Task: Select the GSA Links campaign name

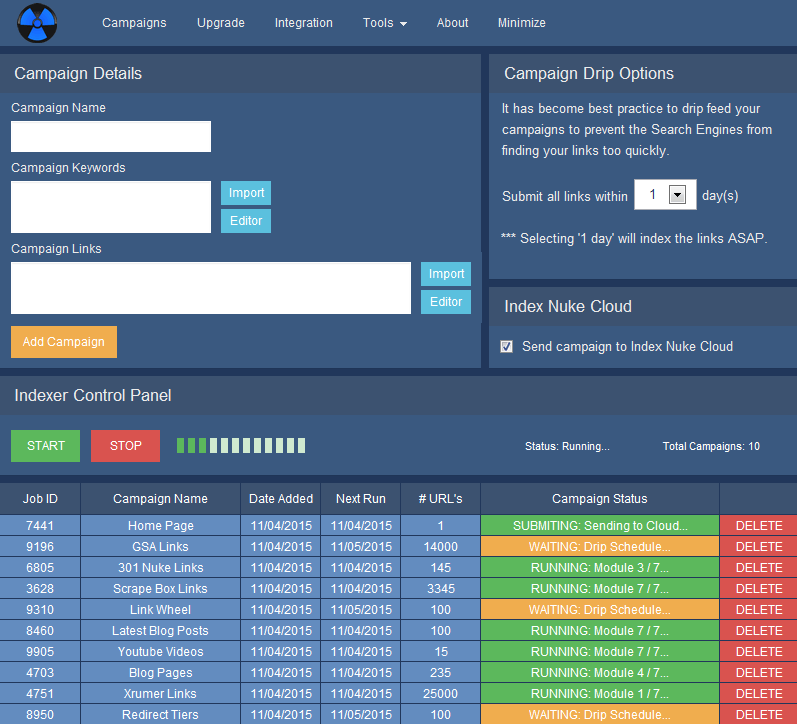Action: [161, 547]
